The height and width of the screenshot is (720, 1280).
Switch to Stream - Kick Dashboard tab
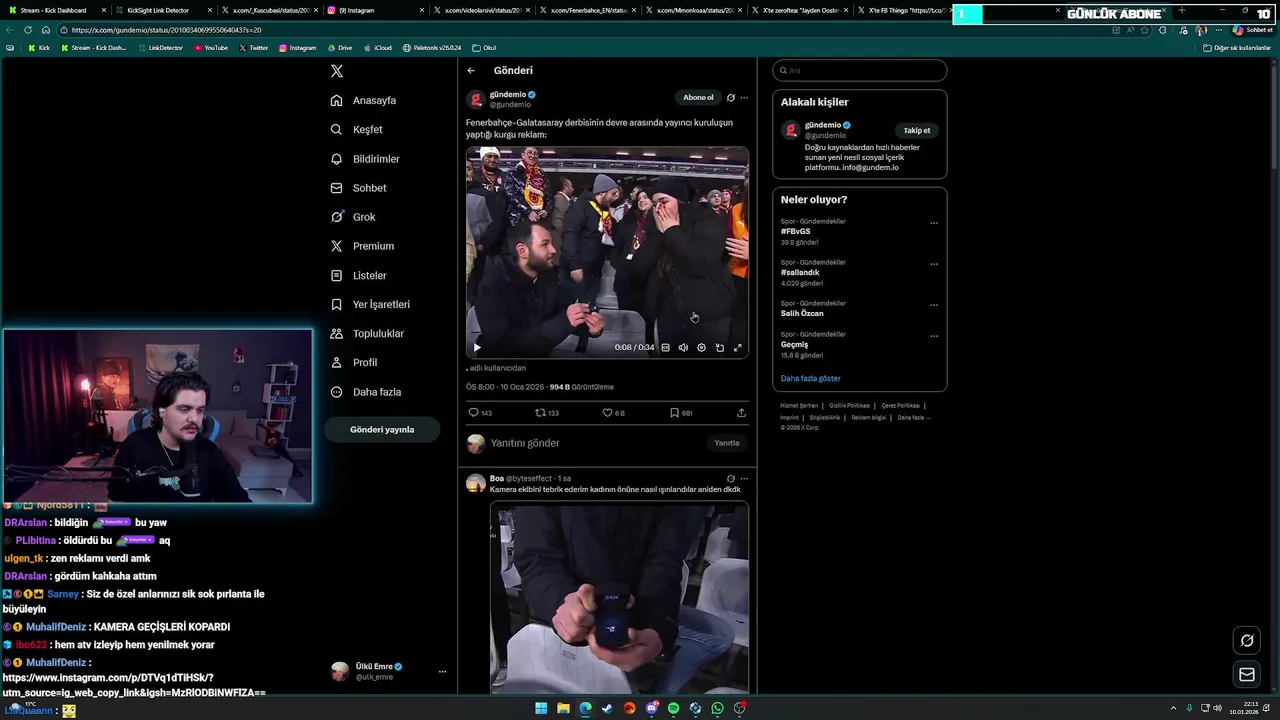(55, 10)
